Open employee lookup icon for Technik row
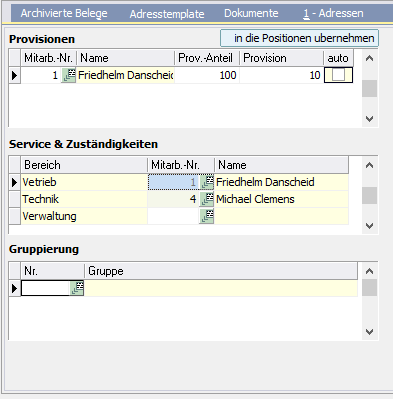The height and width of the screenshot is (399, 393). [x=207, y=199]
